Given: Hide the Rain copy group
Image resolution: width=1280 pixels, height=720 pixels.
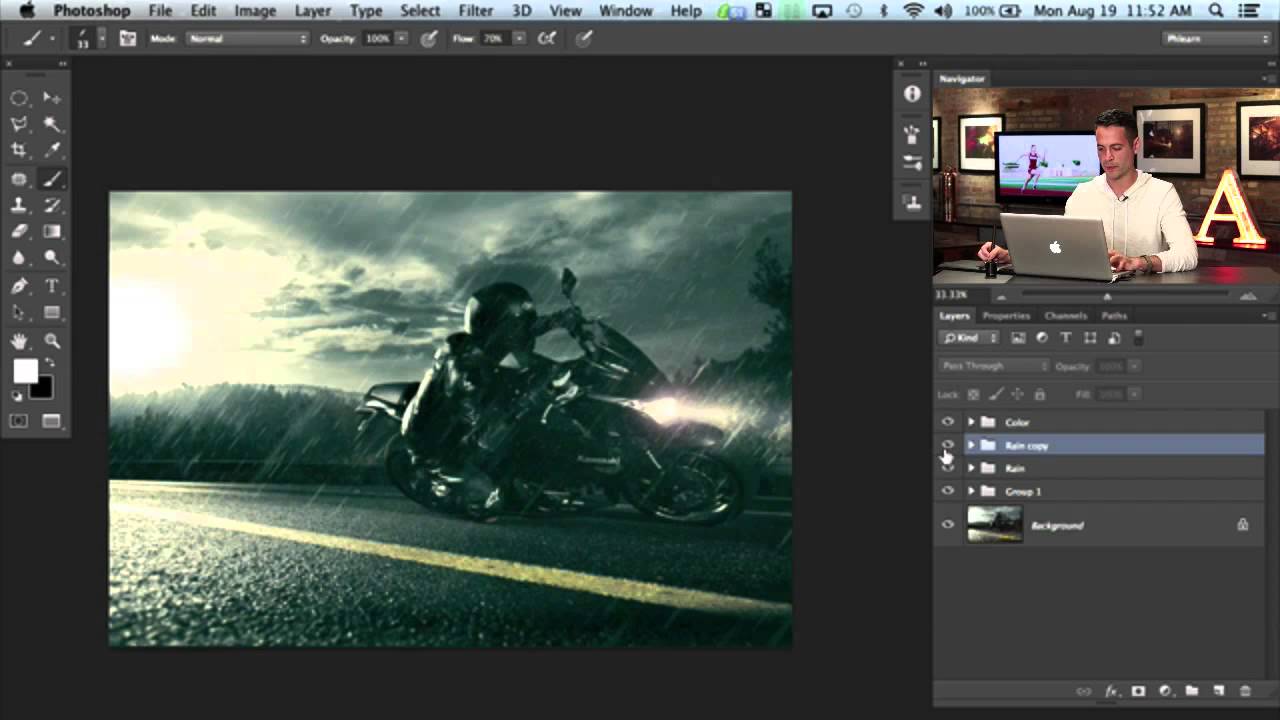Looking at the screenshot, I should [x=948, y=445].
